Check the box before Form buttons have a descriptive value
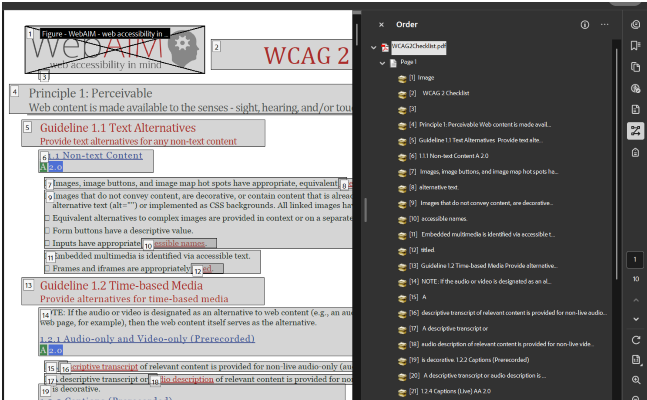Viewport: 647px width, 400px height. click(47, 230)
